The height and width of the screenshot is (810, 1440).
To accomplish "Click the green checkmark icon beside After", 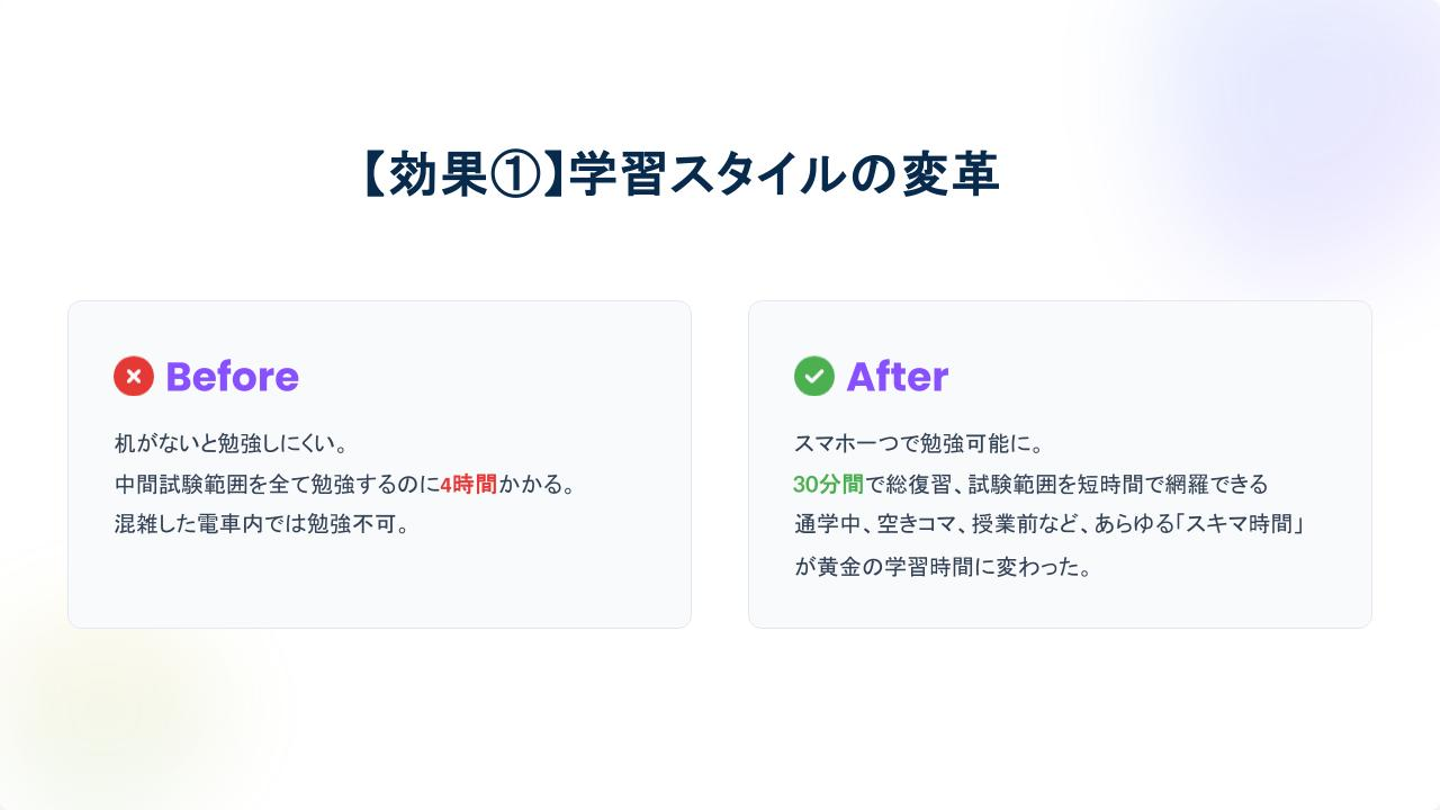I will pos(814,377).
